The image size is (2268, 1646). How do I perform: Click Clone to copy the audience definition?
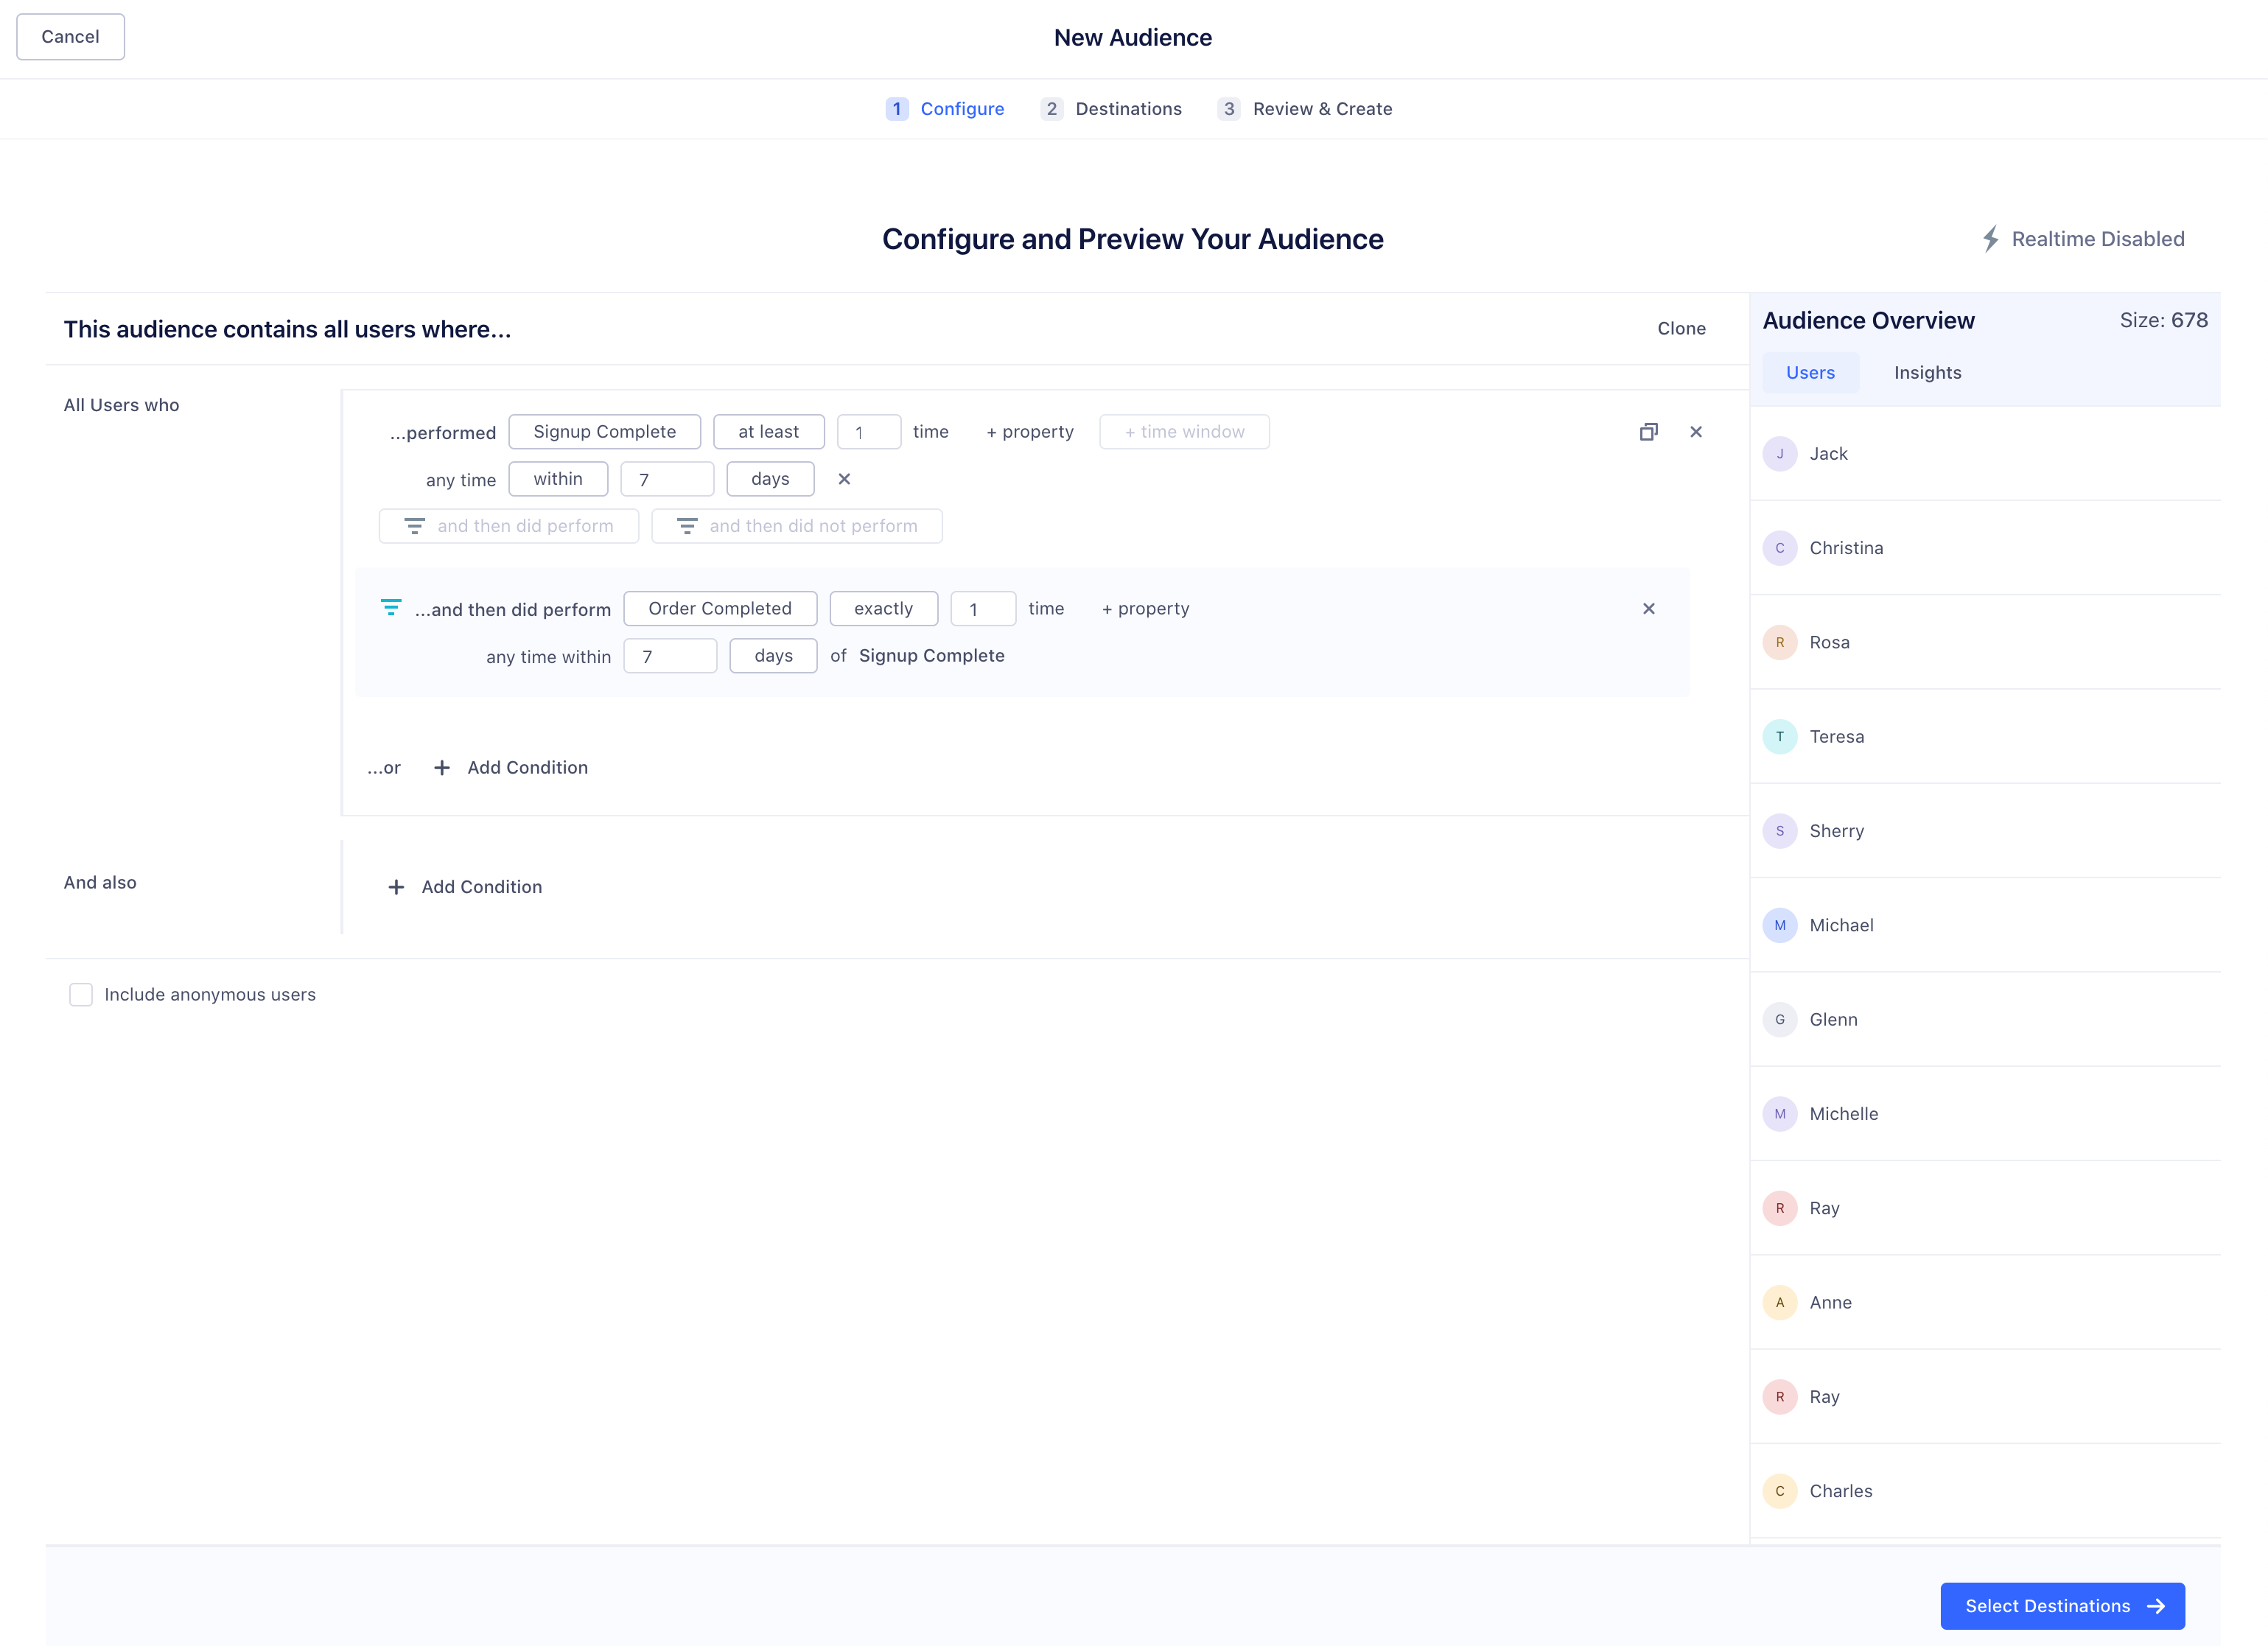(1681, 329)
